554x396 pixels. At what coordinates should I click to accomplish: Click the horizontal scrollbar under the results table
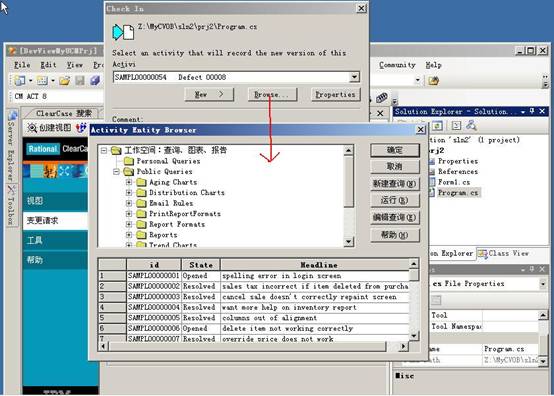tap(253, 347)
